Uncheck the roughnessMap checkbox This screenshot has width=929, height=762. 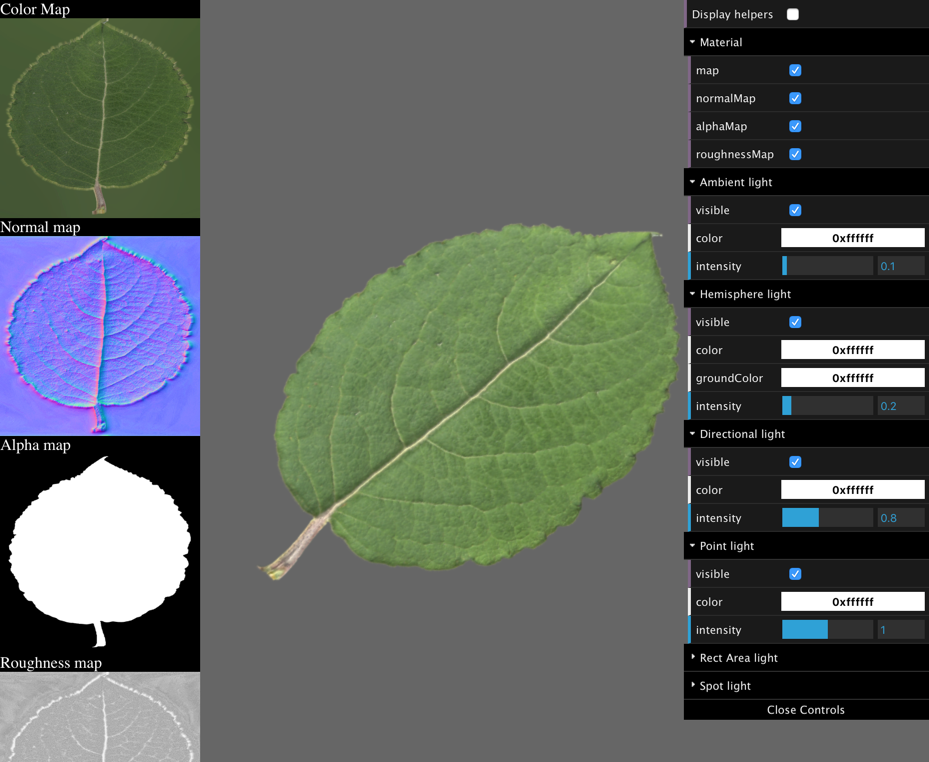coord(795,154)
